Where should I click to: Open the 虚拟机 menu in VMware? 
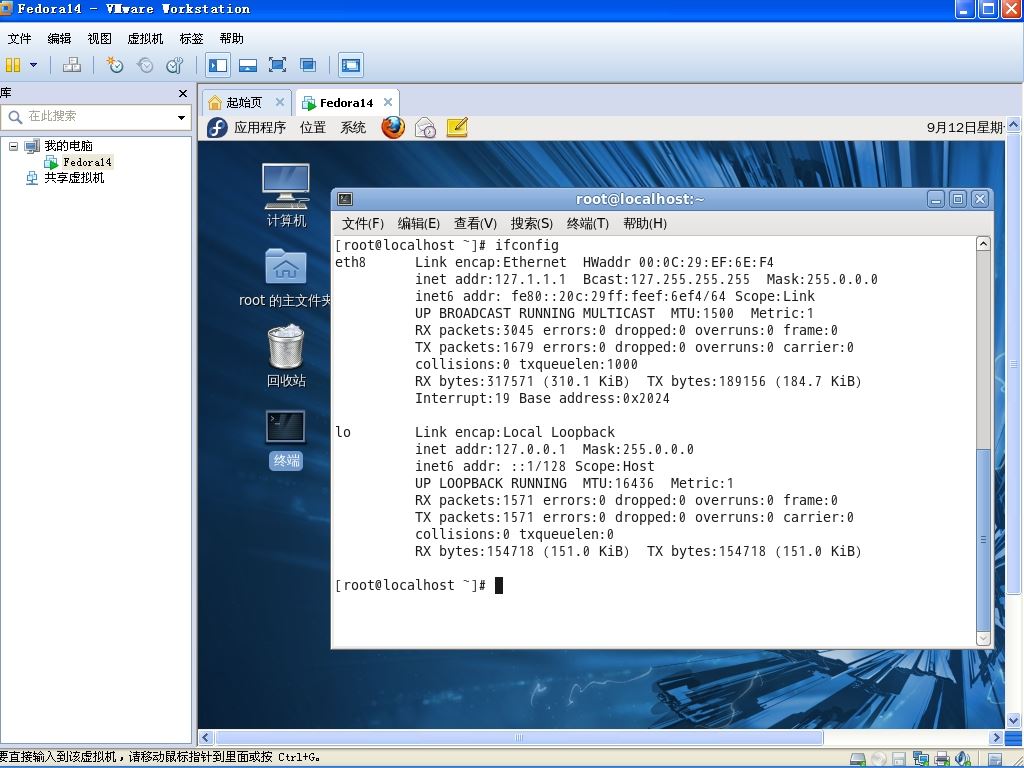(x=145, y=39)
